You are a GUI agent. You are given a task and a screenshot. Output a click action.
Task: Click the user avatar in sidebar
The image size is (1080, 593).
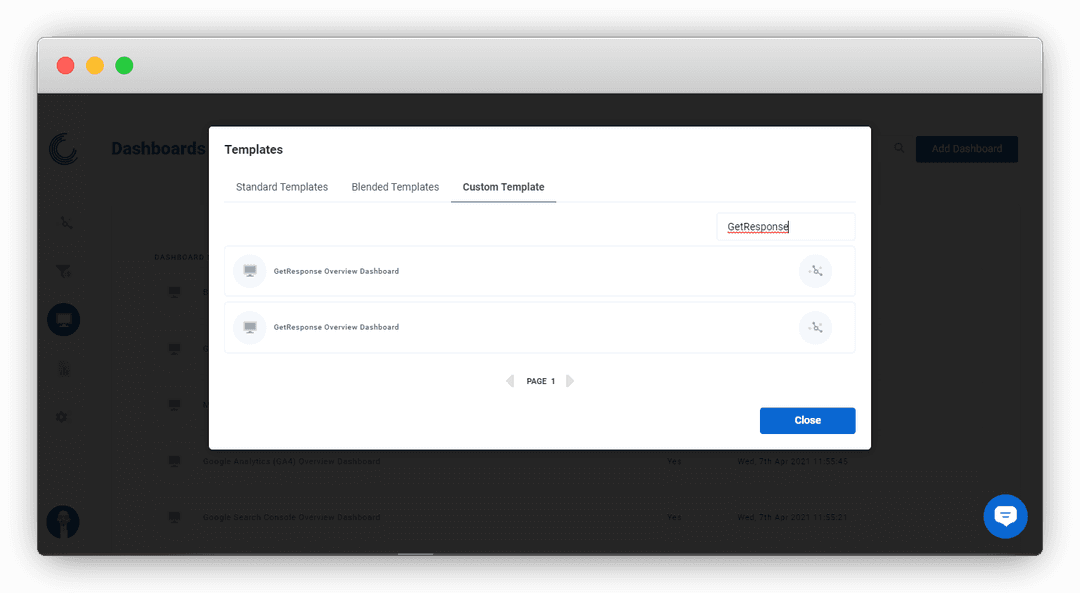point(63,522)
